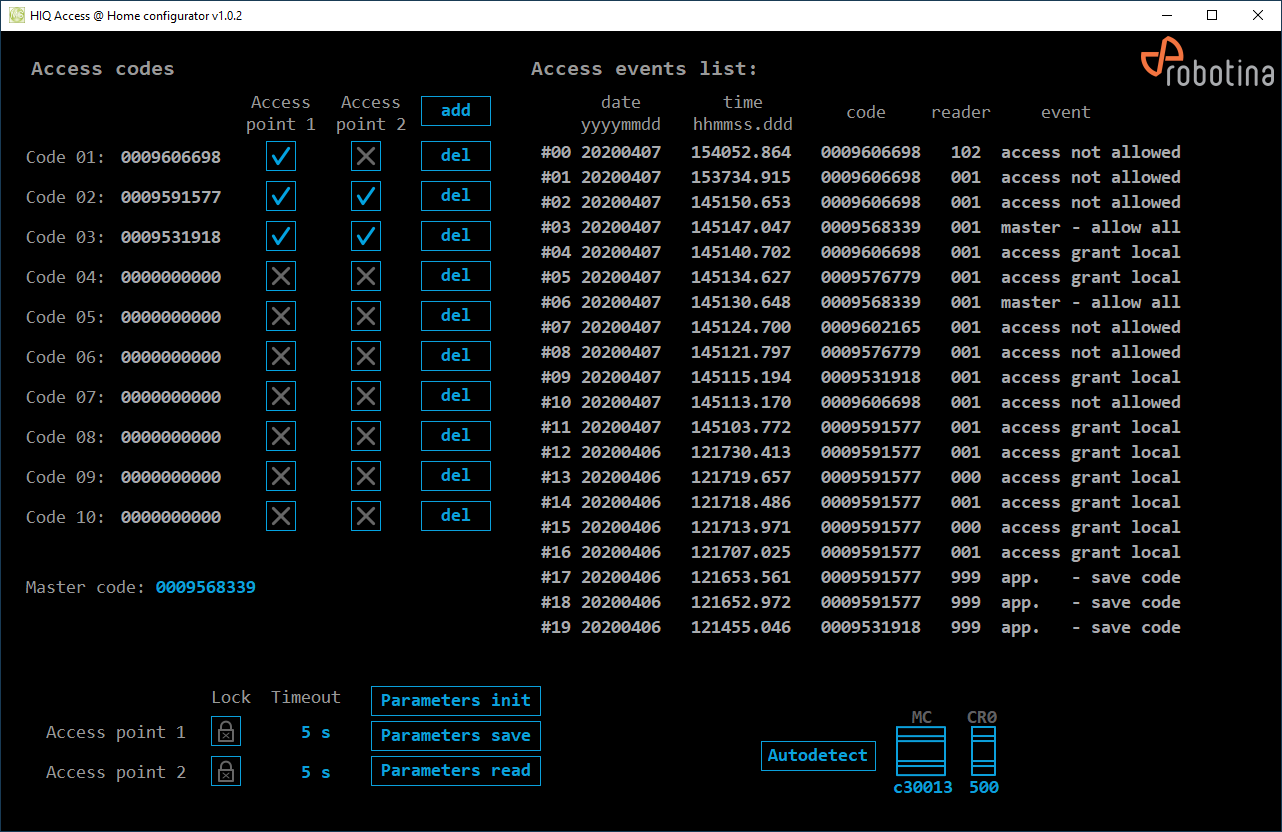Delete Code 02 with its del button
Image resolution: width=1282 pixels, height=832 pixels.
(455, 196)
